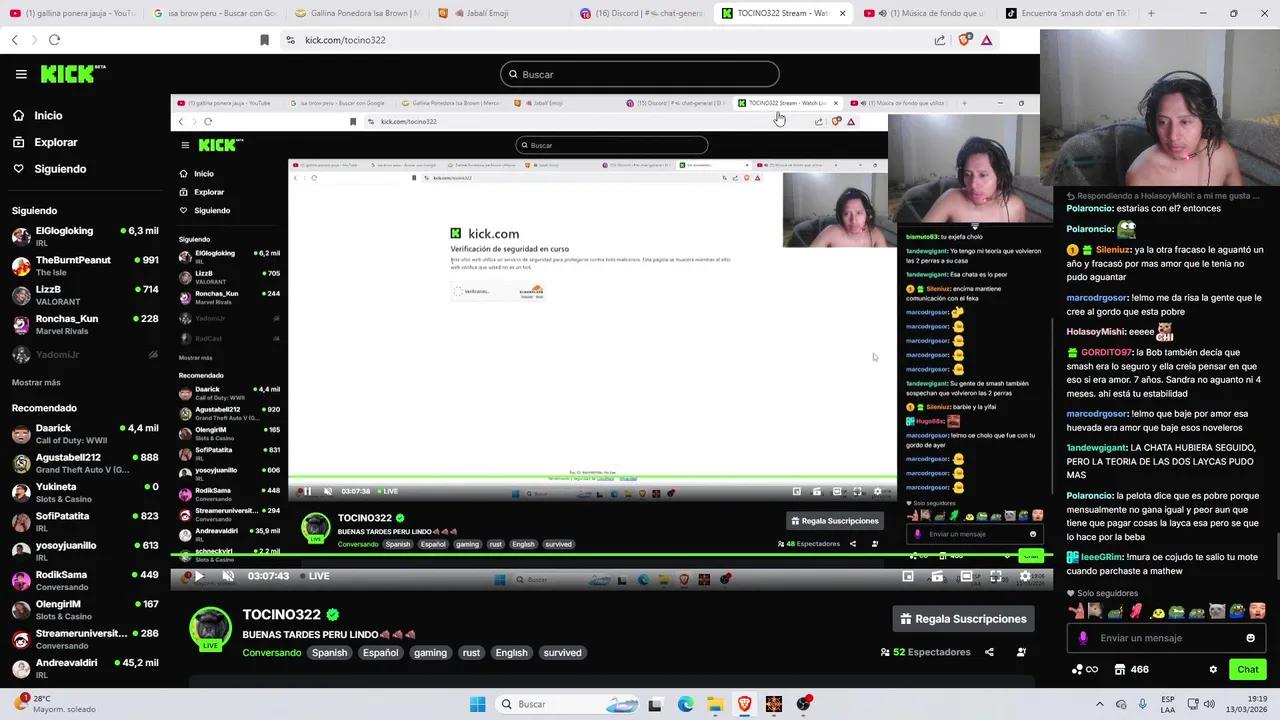Open yosoyjuanillo IRL channel

(85, 551)
